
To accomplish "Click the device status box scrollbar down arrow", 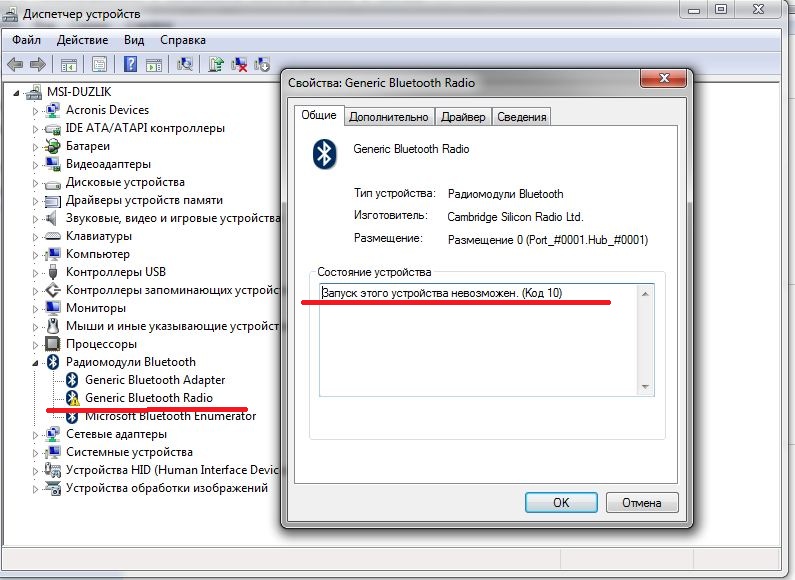I will pos(646,388).
